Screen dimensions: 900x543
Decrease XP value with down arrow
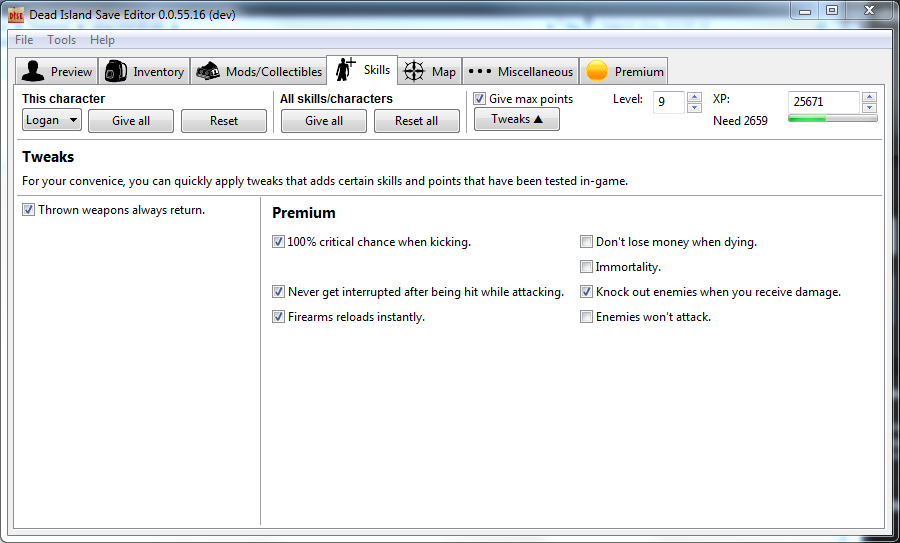pos(869,108)
